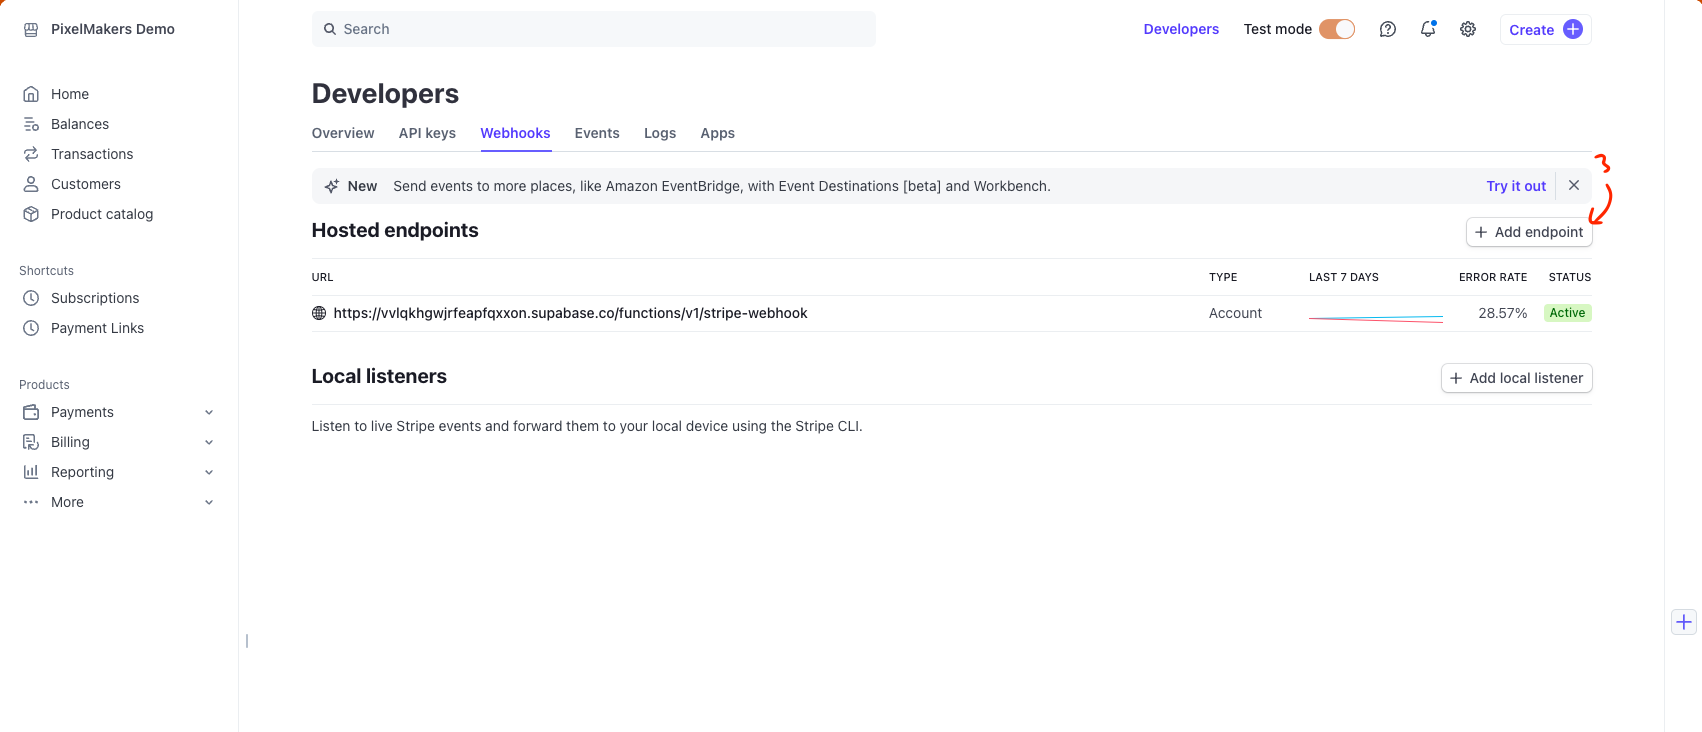
Task: Click the Transactions arrows icon
Action: tap(31, 154)
